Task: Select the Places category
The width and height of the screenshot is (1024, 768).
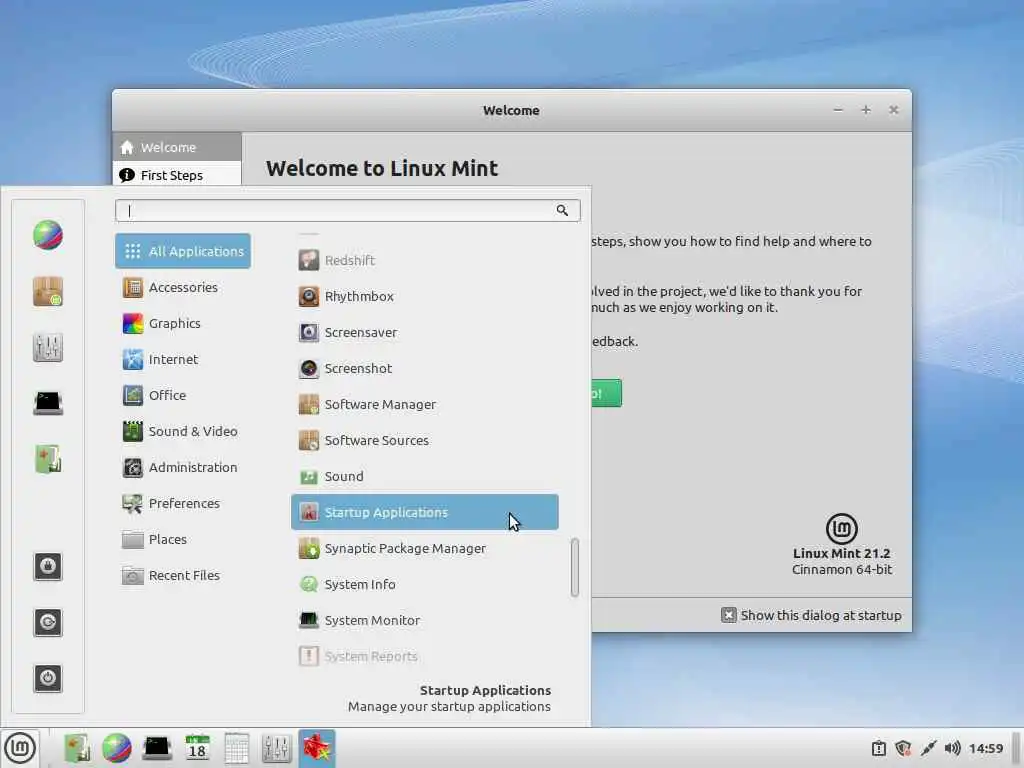Action: click(183, 539)
